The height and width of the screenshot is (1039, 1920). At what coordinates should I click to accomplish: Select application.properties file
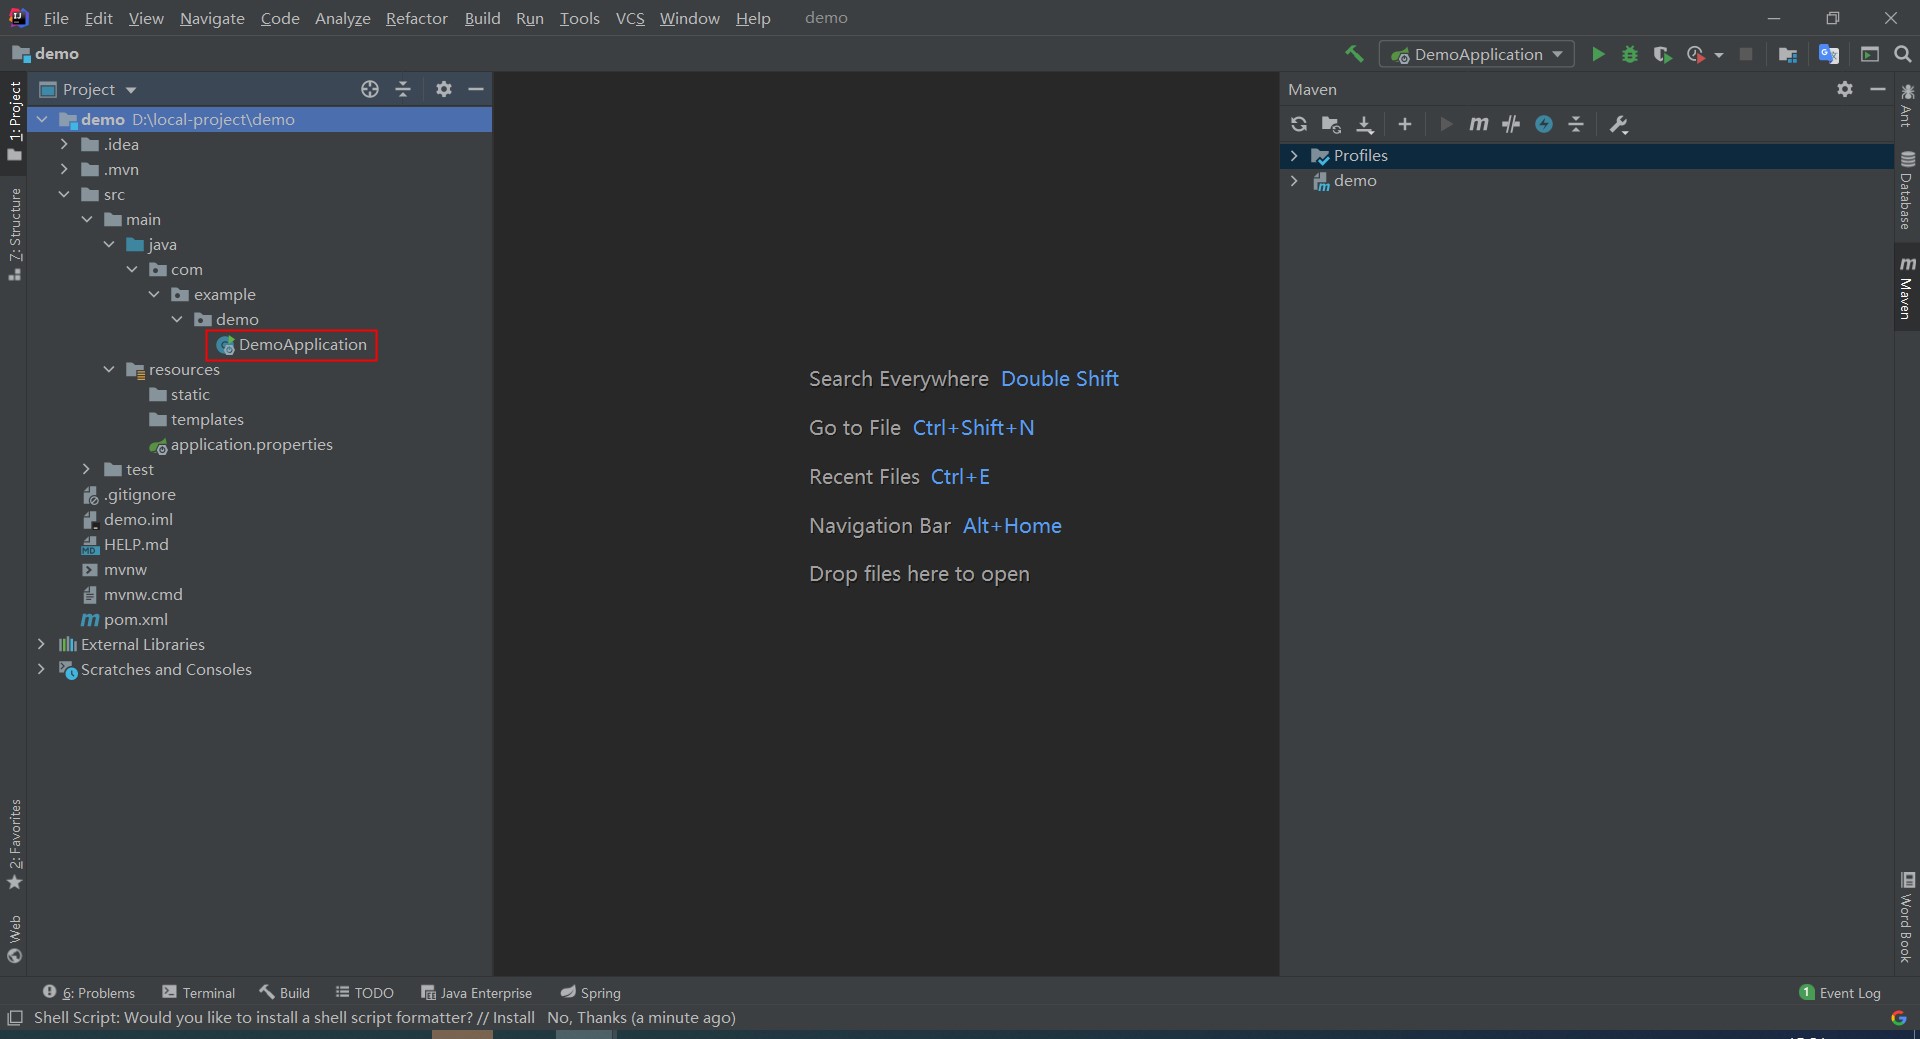tap(241, 444)
